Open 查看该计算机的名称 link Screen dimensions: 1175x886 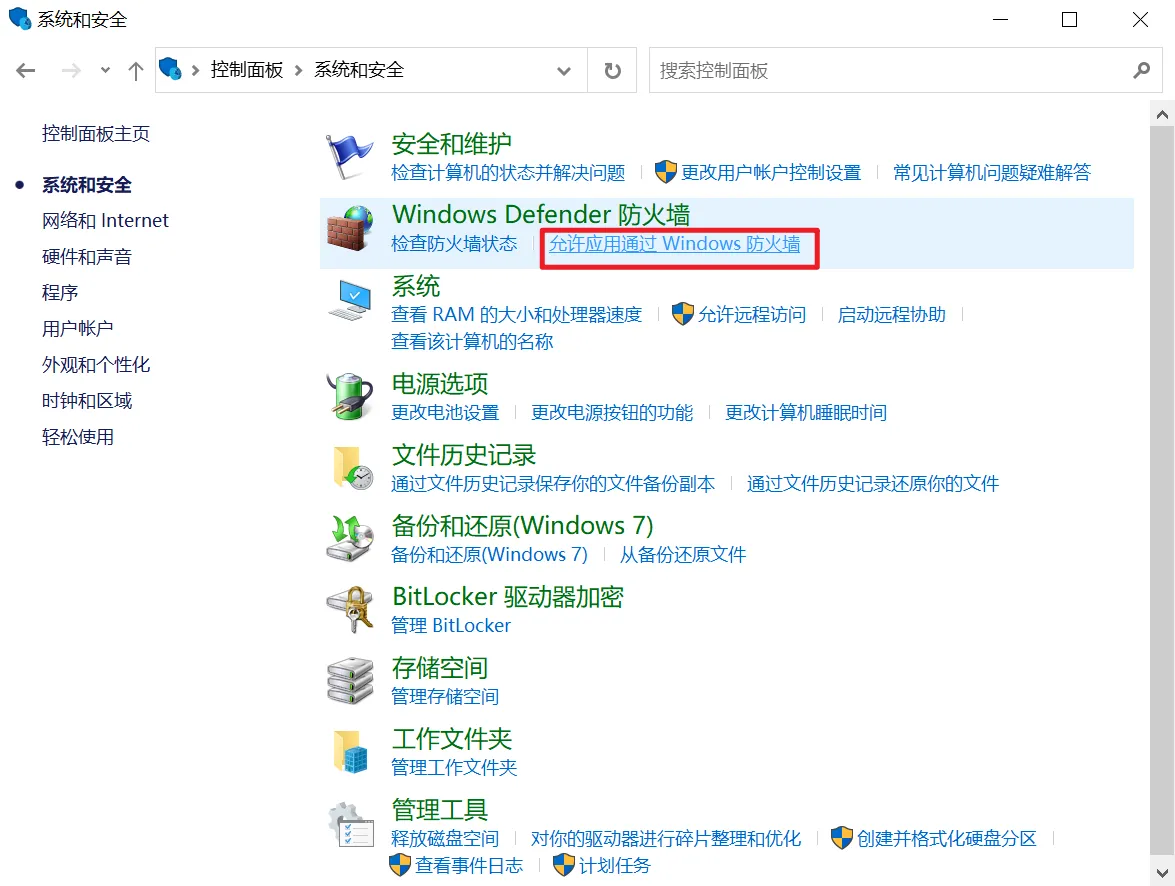pos(472,342)
